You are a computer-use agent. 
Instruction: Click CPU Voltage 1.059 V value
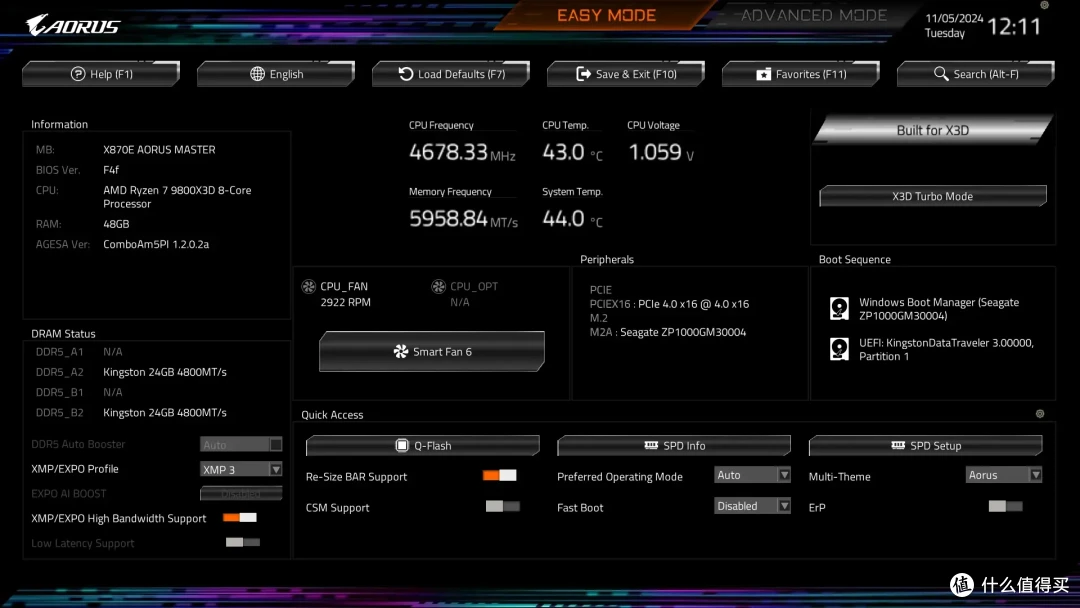point(661,152)
